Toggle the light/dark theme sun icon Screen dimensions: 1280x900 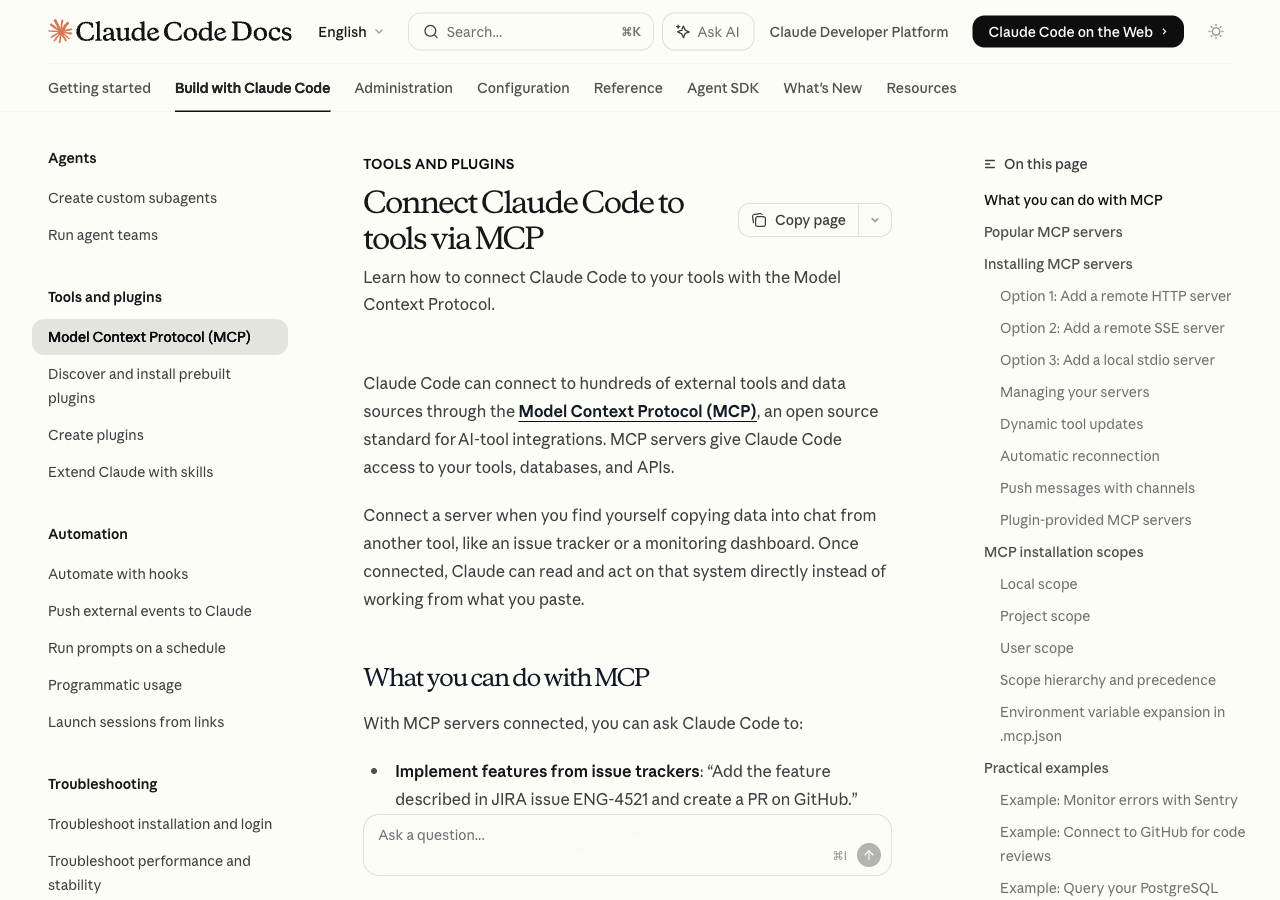[x=1216, y=32]
